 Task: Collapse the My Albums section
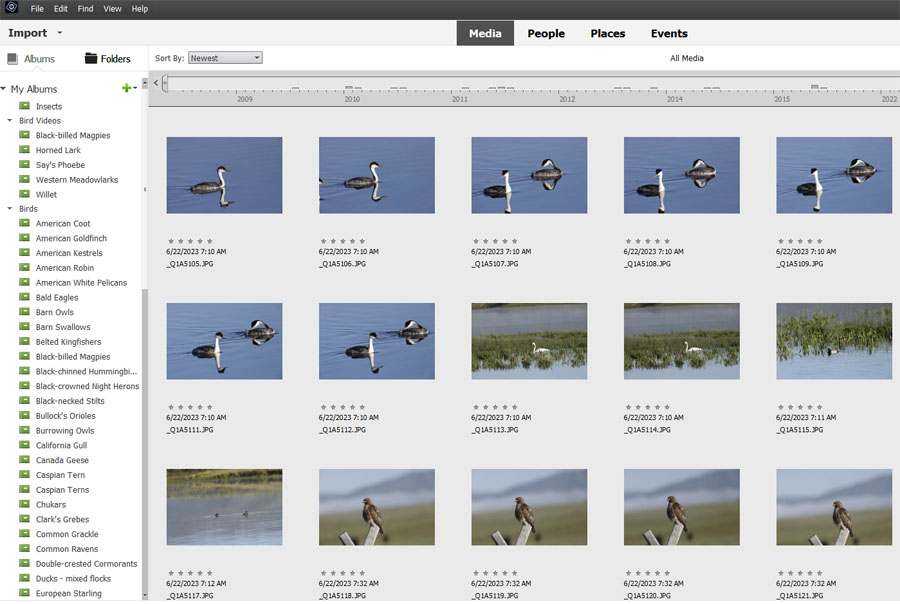click(4, 90)
